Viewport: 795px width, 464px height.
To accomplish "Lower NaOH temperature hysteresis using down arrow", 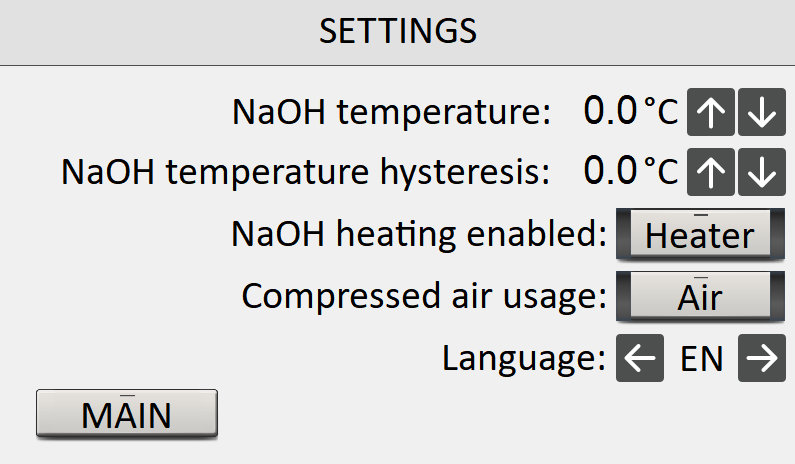I will [761, 172].
